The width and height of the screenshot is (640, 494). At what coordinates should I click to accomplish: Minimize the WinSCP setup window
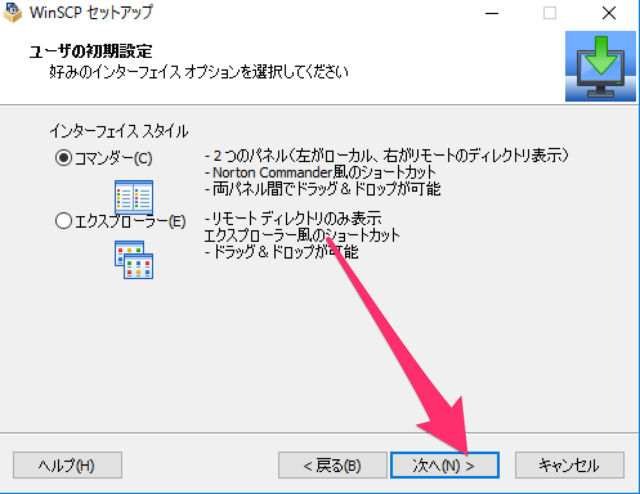(492, 15)
